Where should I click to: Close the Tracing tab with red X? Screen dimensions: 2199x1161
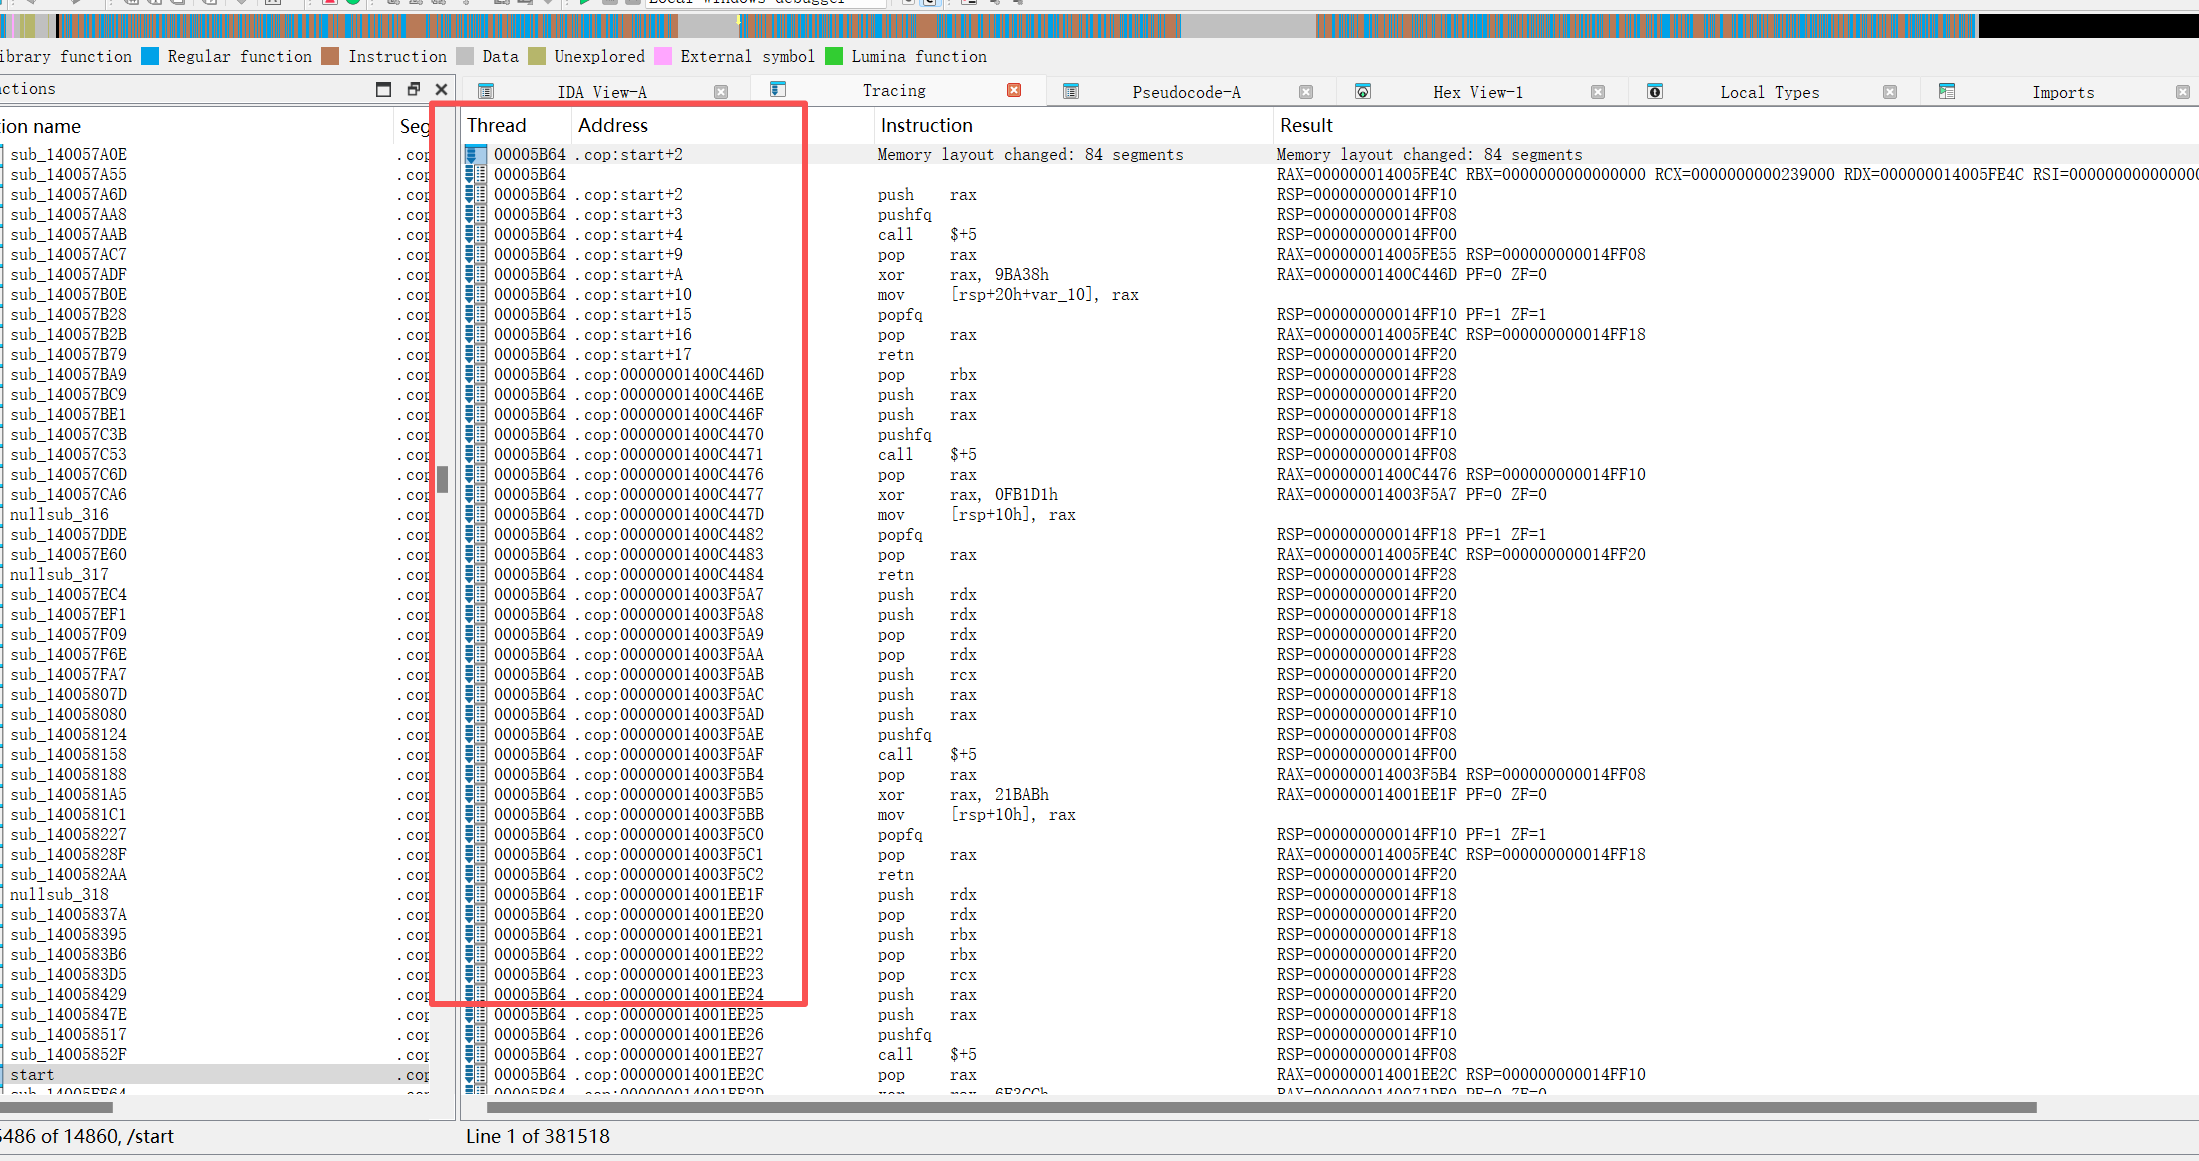point(1014,90)
